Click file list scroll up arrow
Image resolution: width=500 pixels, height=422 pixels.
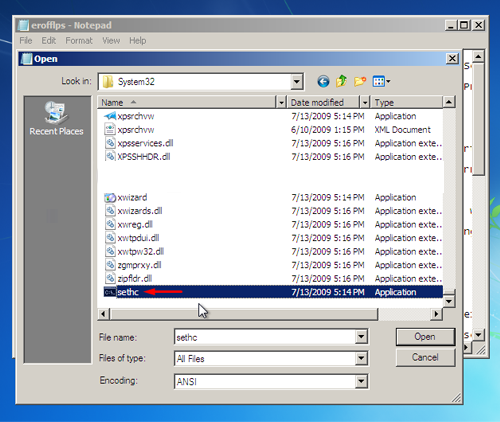449,102
